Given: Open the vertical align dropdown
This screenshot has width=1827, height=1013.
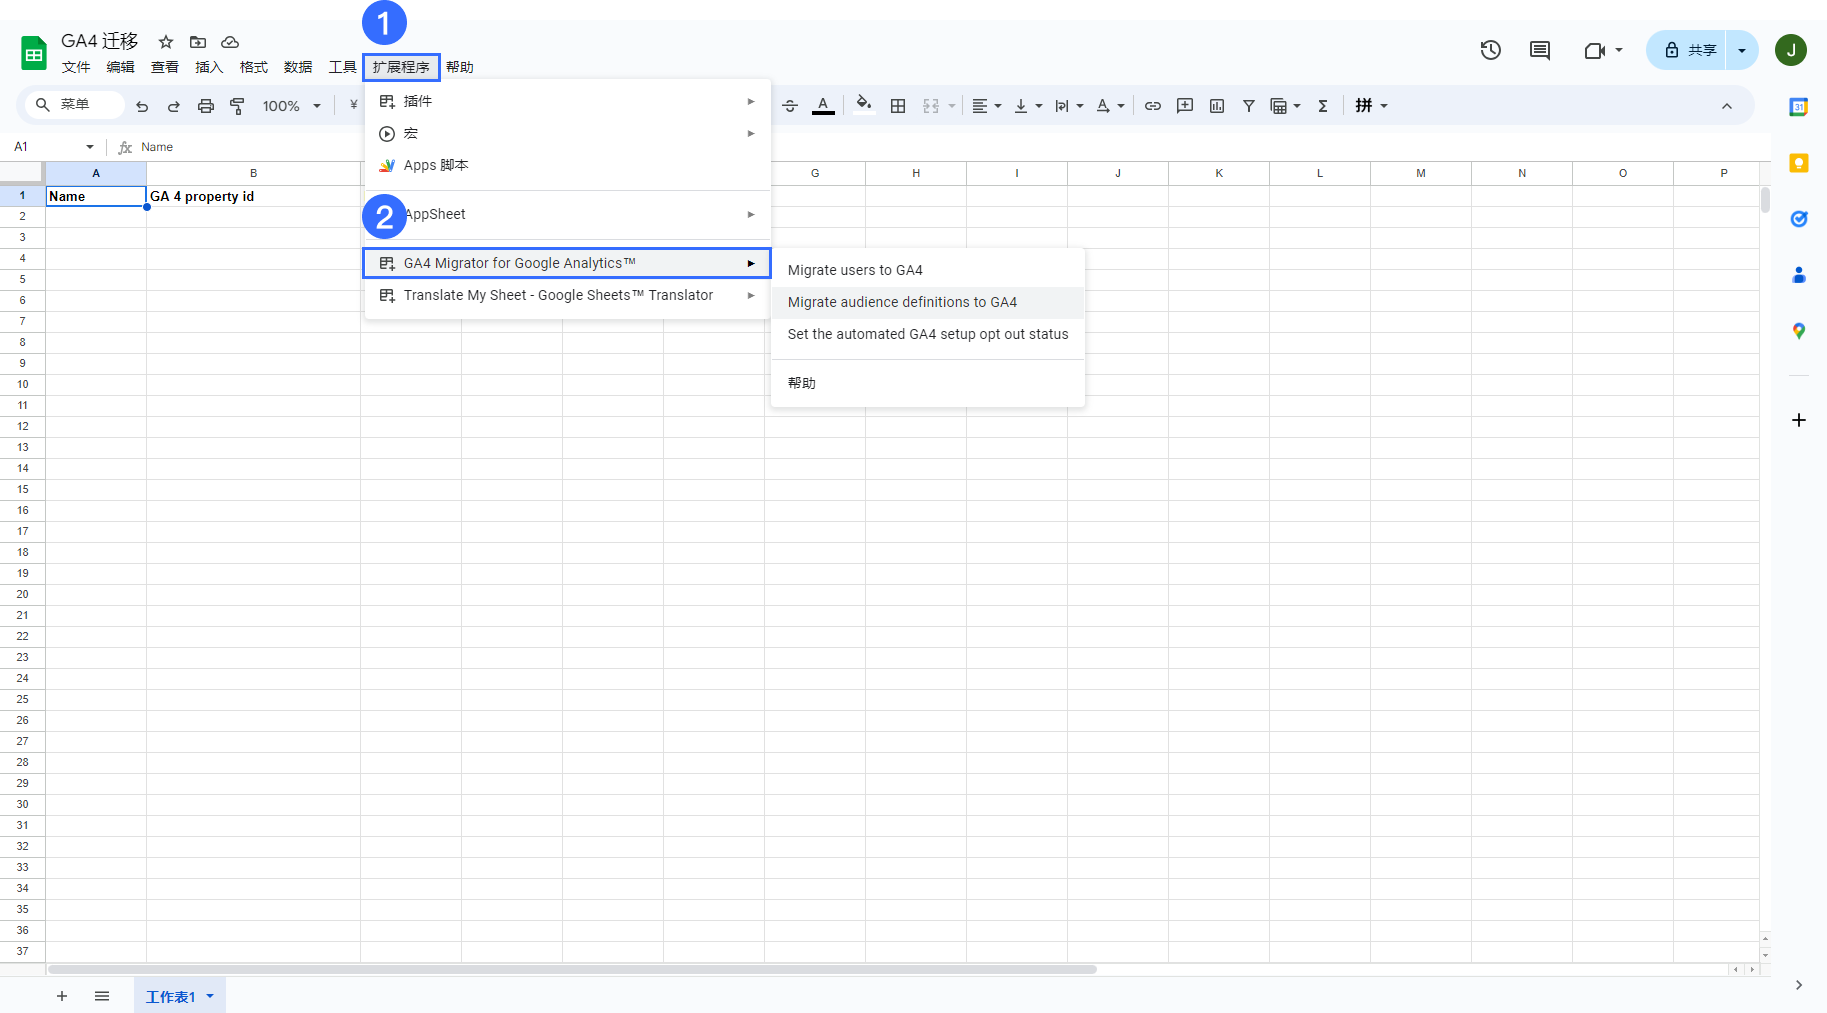Looking at the screenshot, I should (x=1028, y=106).
